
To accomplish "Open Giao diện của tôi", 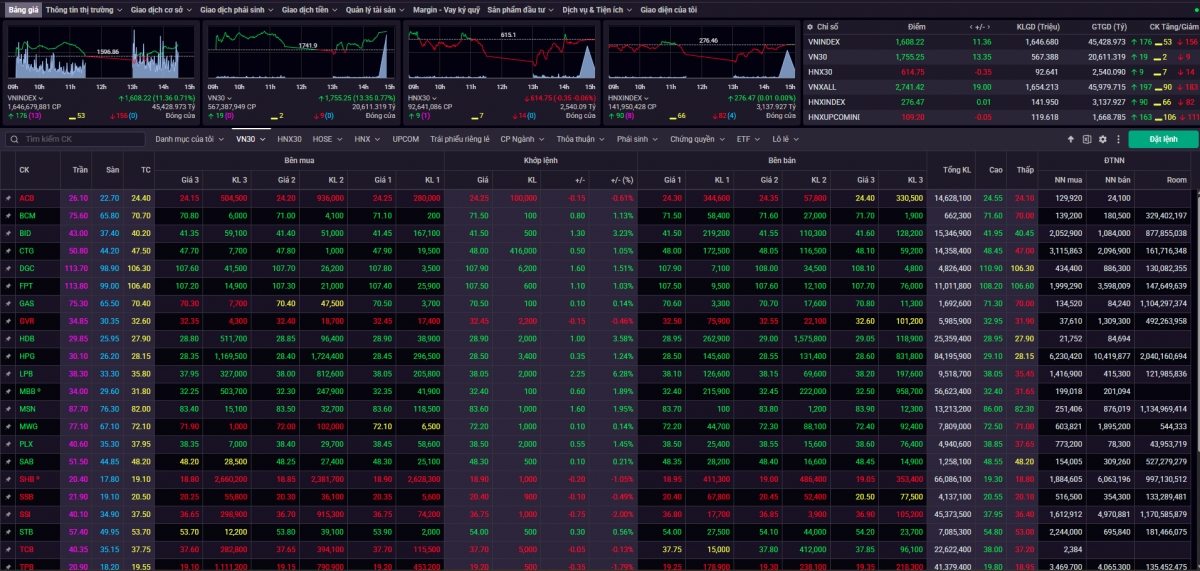I will pos(668,9).
